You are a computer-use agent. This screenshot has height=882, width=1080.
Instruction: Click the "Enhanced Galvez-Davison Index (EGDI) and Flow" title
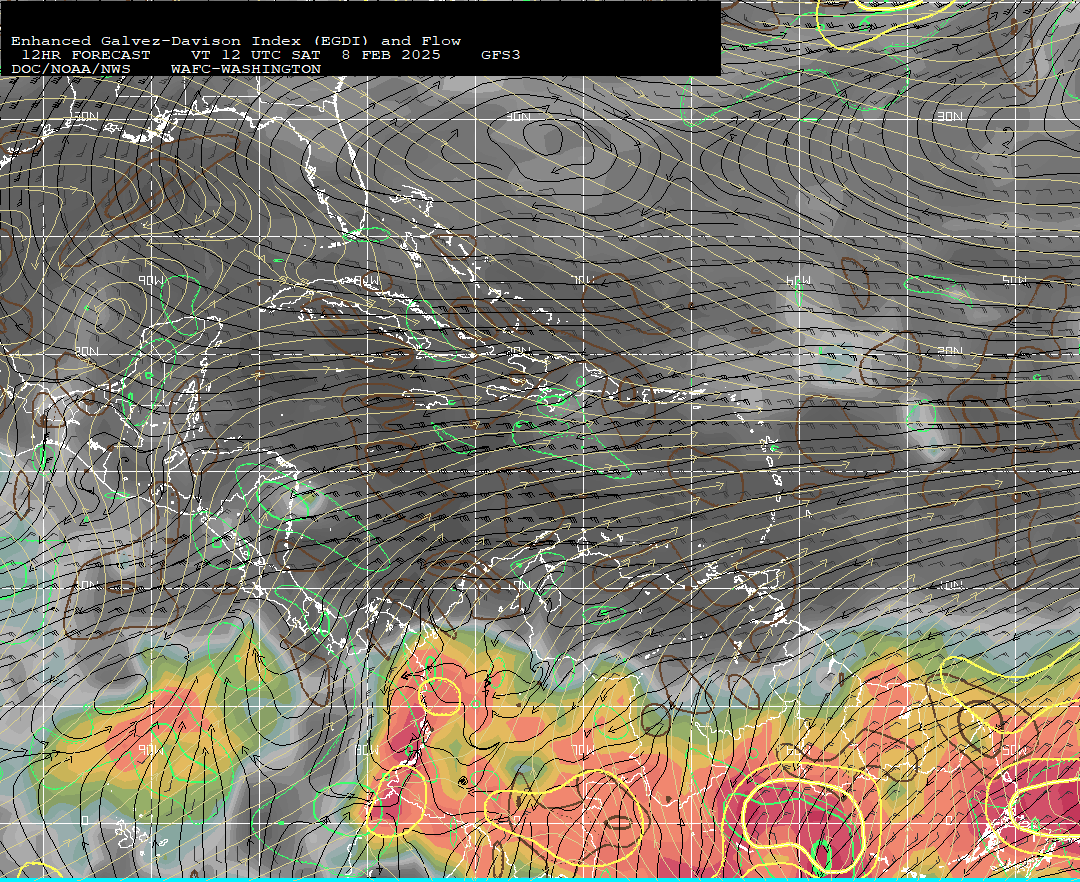pyautogui.click(x=236, y=41)
